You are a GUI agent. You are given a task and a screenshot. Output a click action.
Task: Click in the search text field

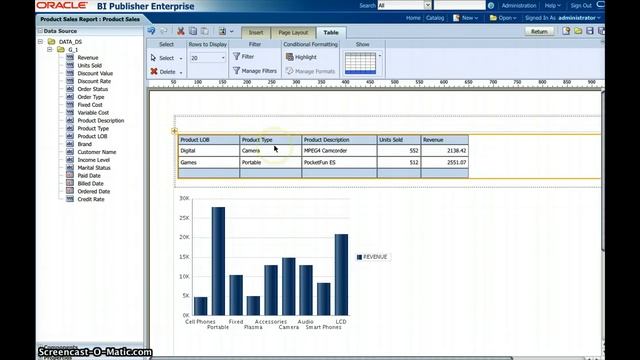click(x=460, y=5)
